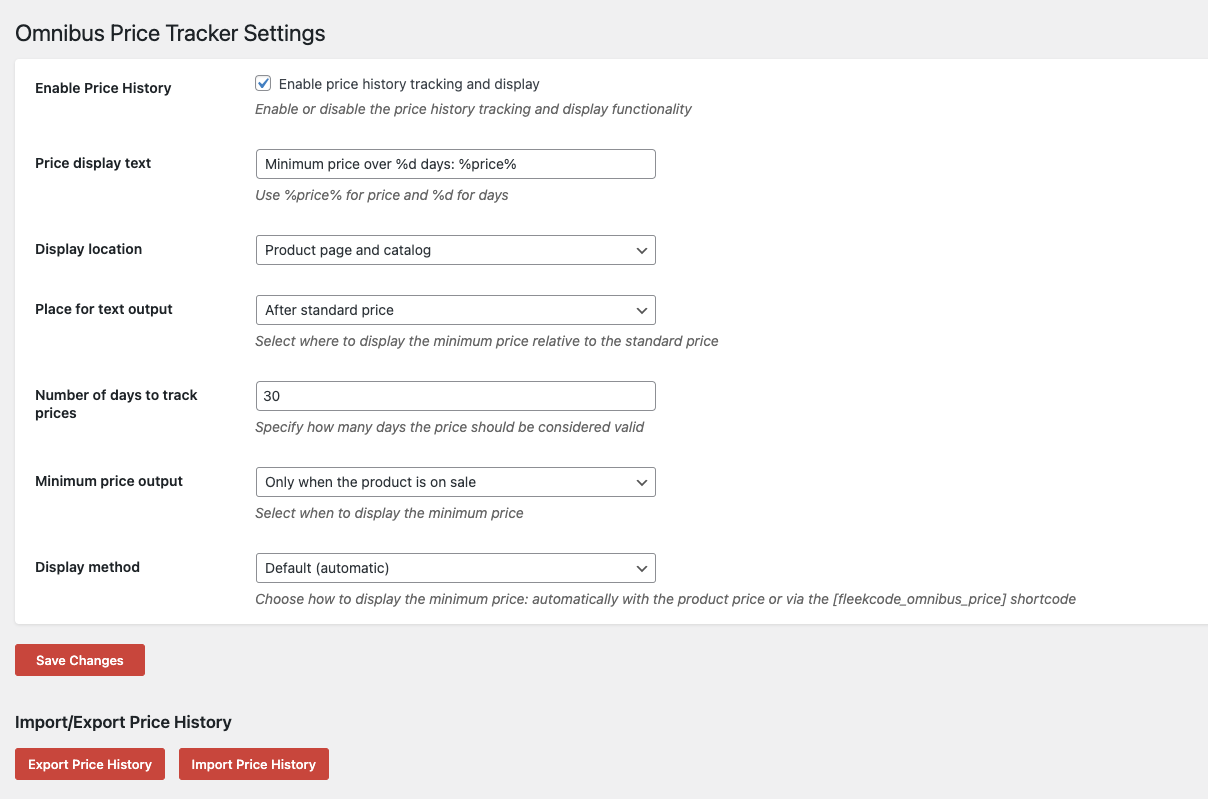Image resolution: width=1208 pixels, height=799 pixels.
Task: Click the Enable Price History label
Action: click(103, 88)
